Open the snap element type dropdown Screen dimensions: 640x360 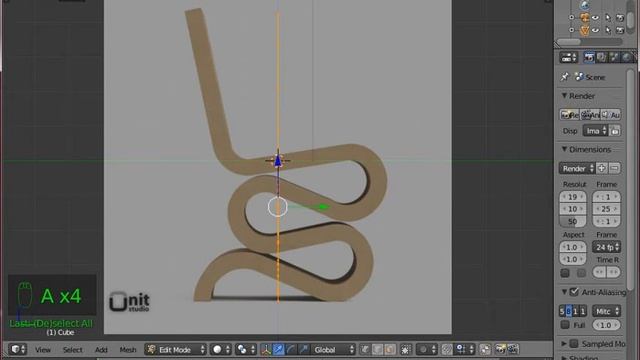(x=465, y=349)
